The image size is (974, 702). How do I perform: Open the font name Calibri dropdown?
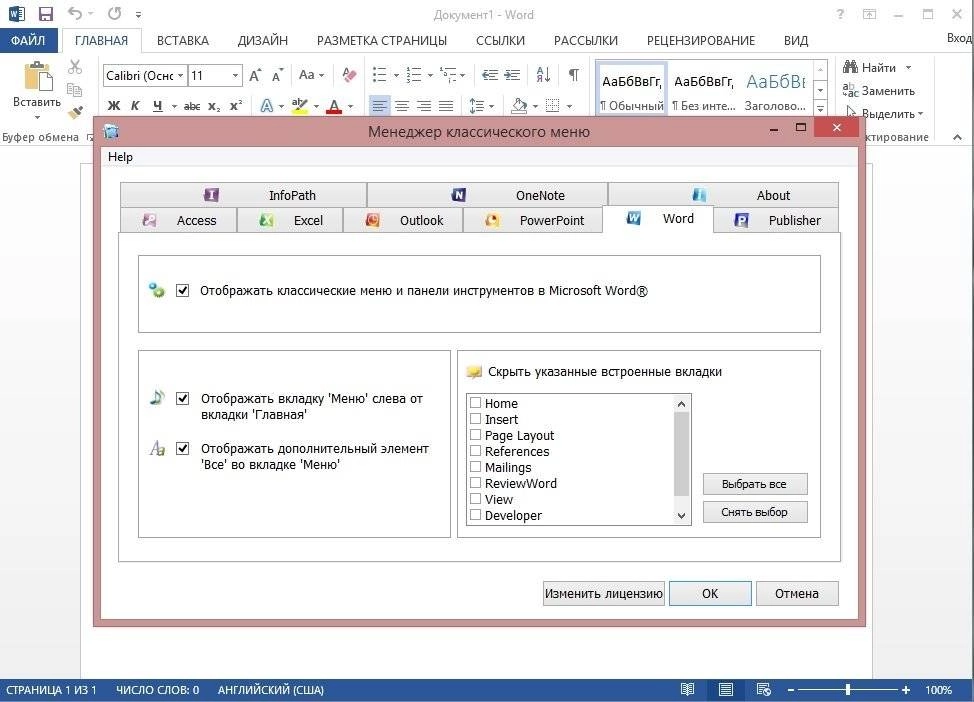(x=180, y=75)
